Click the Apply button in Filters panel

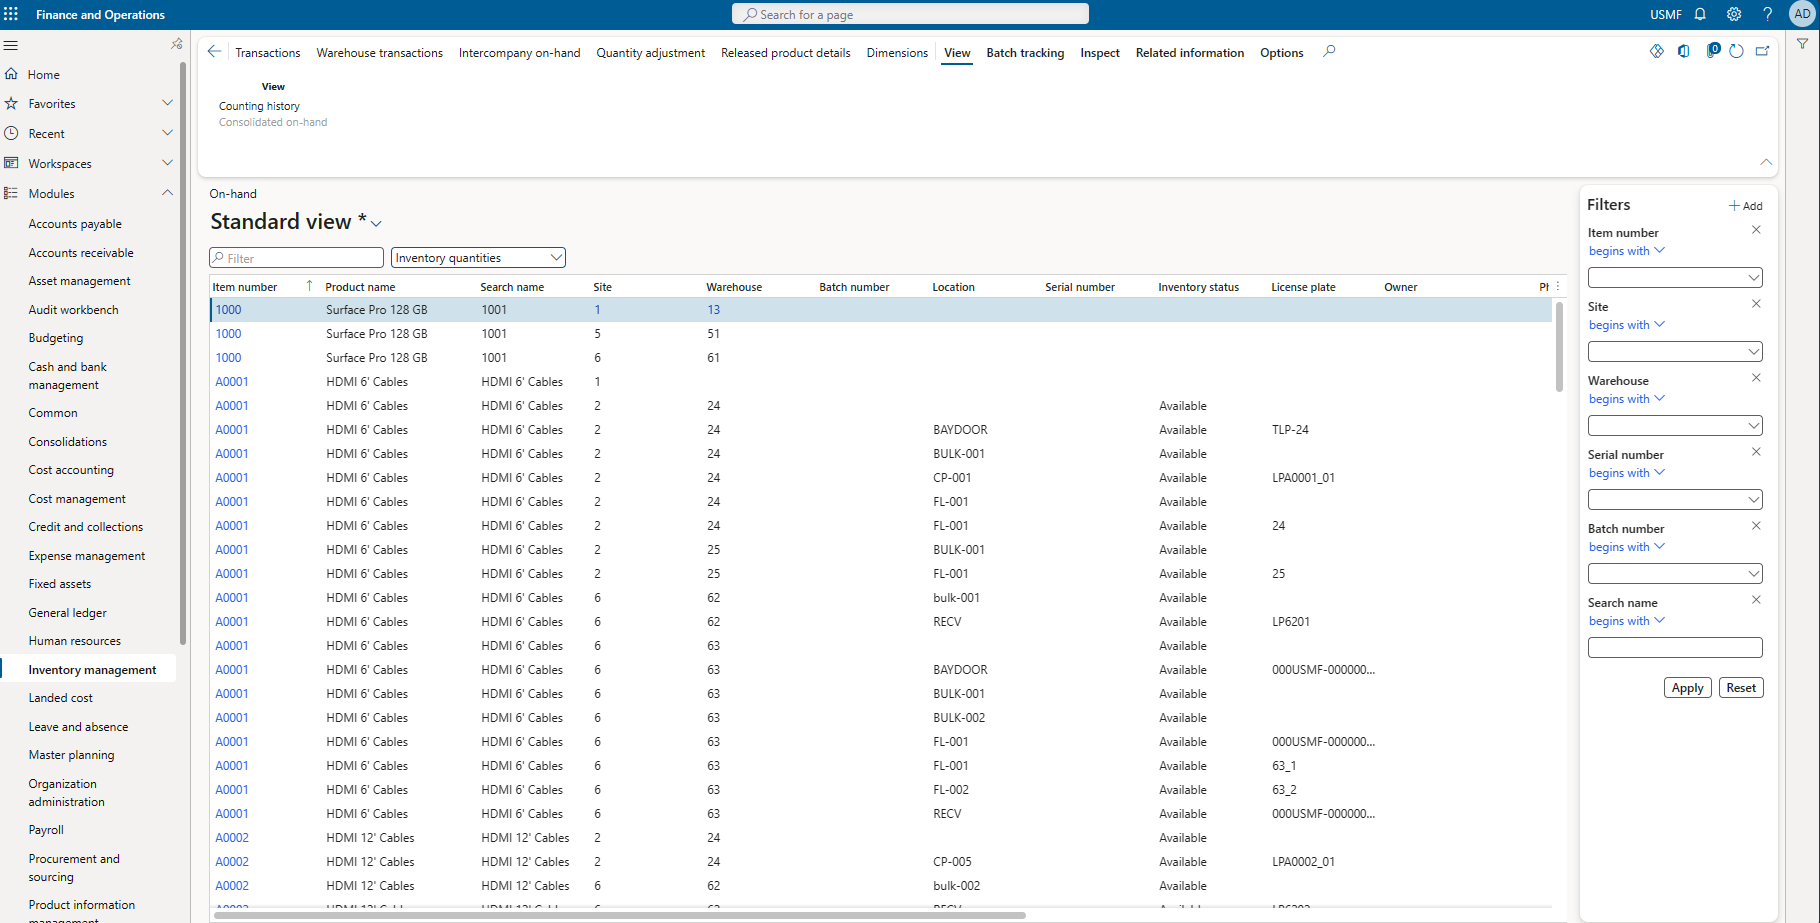tap(1687, 687)
